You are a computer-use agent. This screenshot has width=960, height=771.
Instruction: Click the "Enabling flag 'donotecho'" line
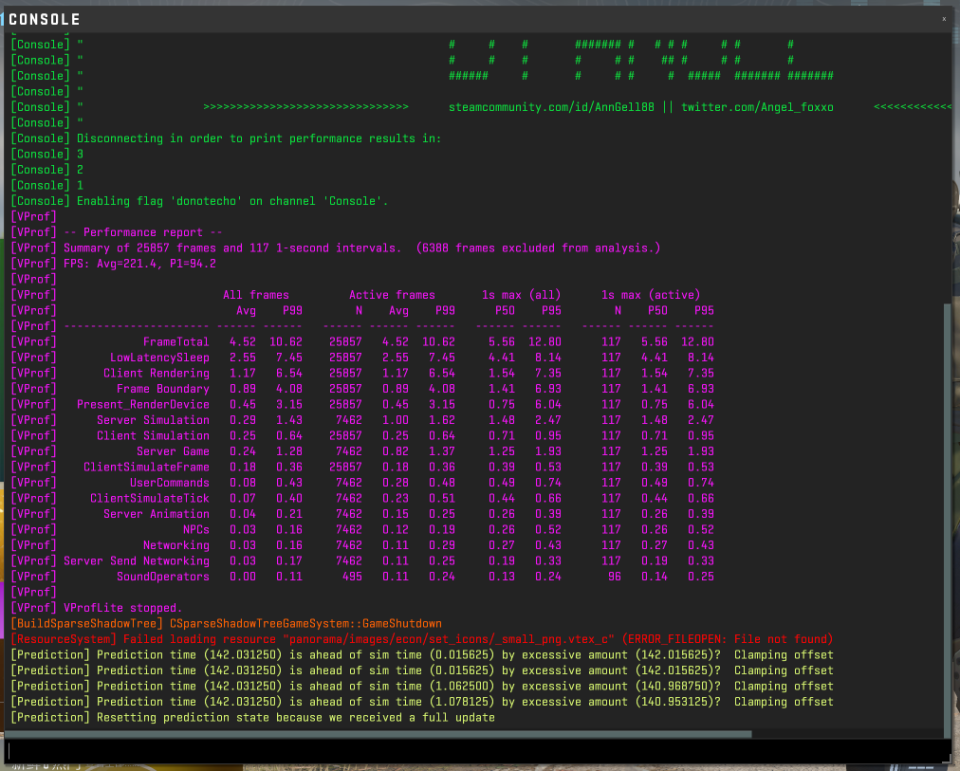click(x=200, y=201)
